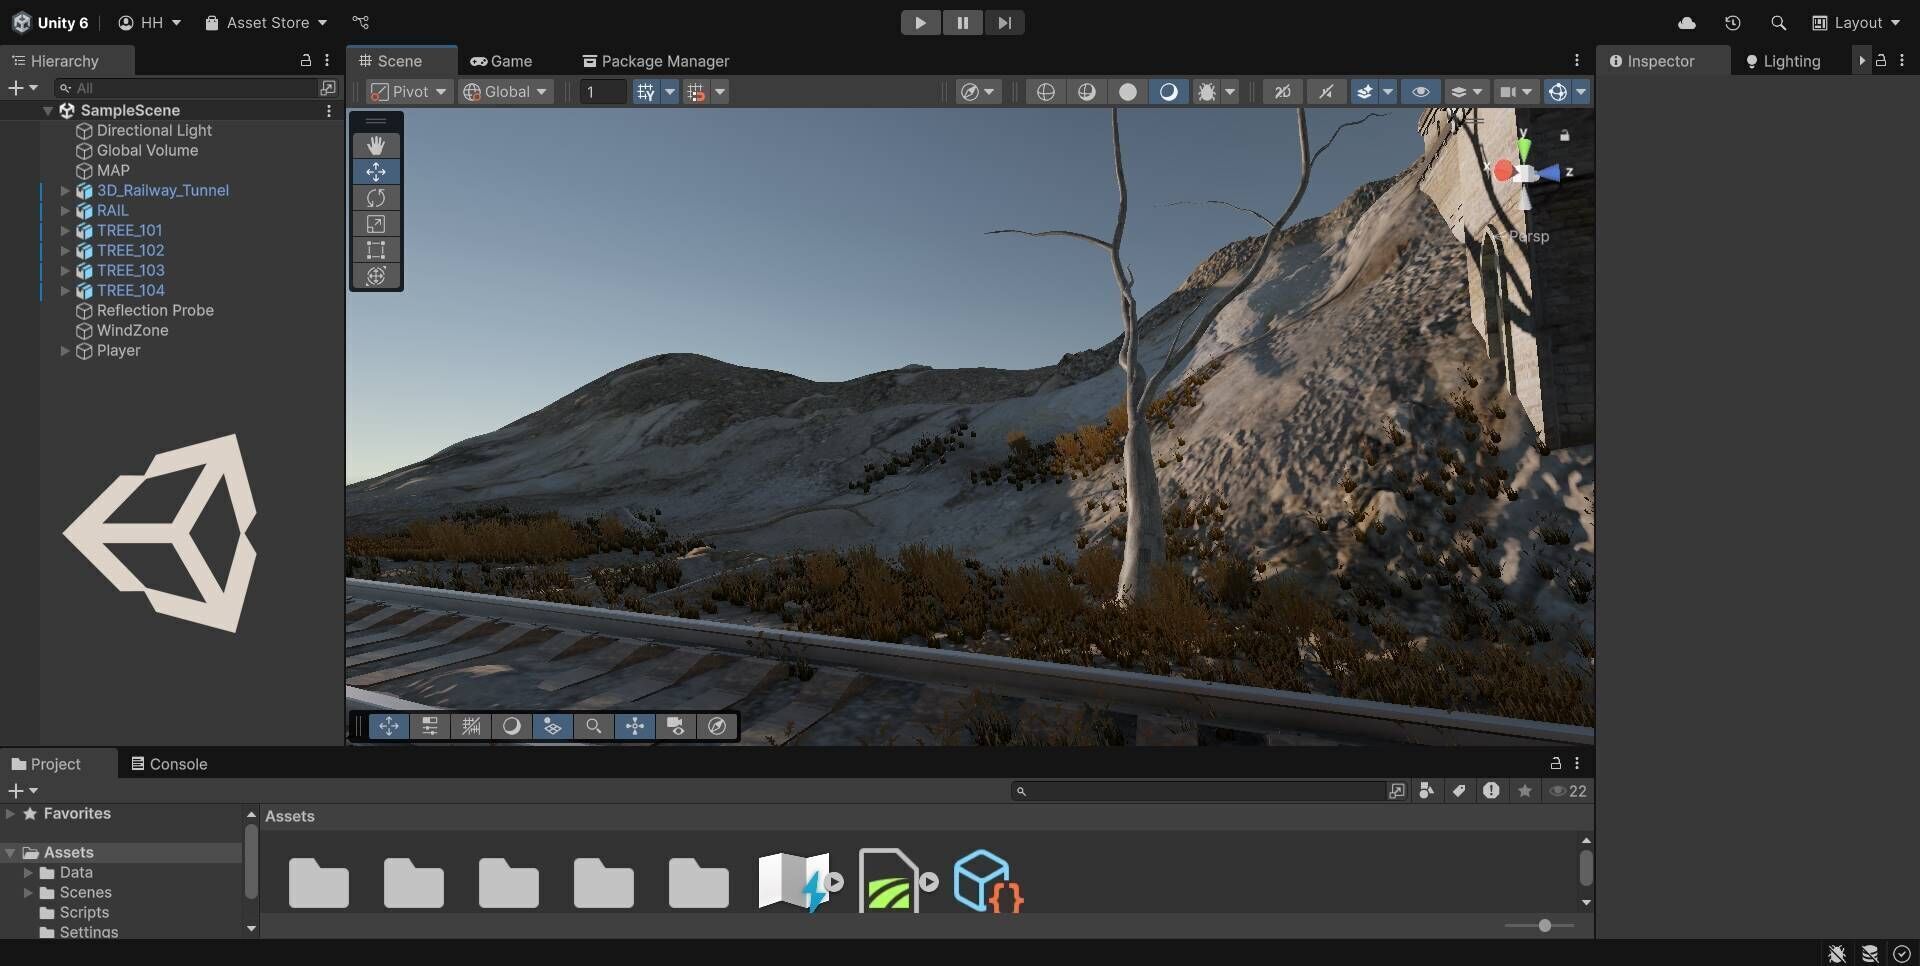The height and width of the screenshot is (966, 1920).
Task: Start Play mode
Action: tap(920, 23)
